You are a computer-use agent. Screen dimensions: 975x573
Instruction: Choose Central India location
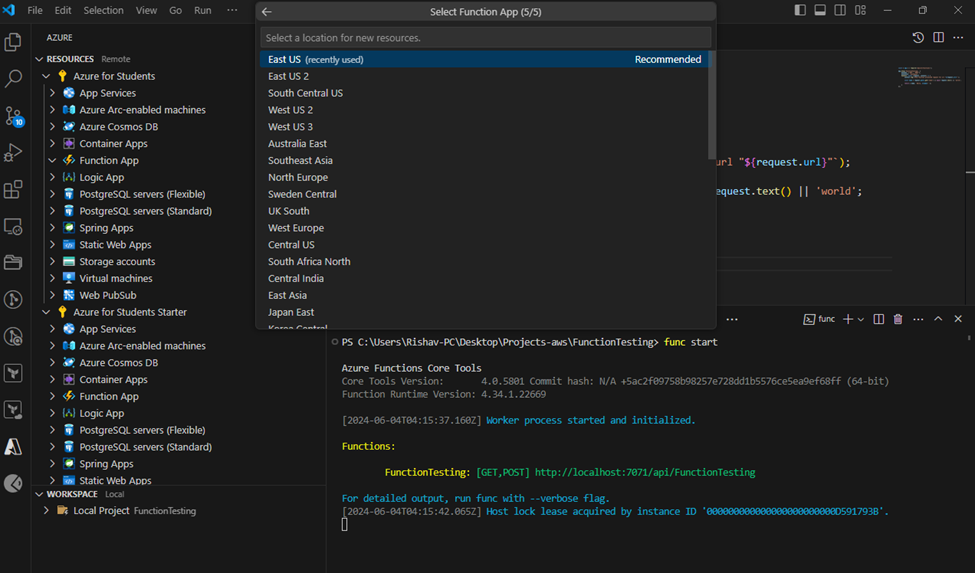pyautogui.click(x=484, y=278)
